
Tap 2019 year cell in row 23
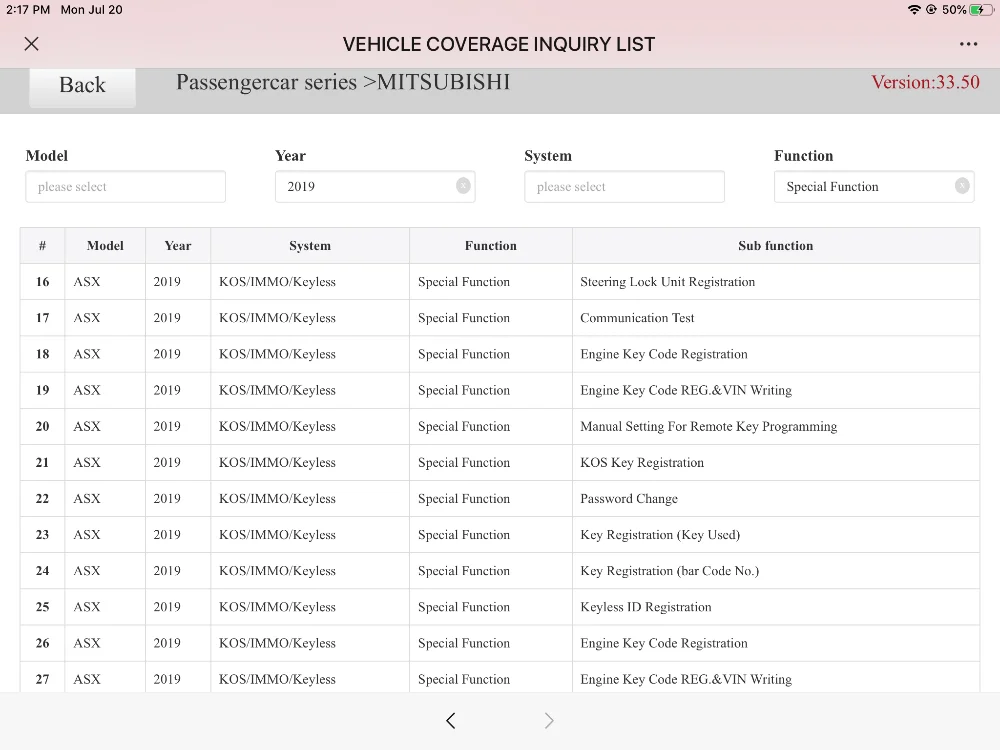[x=178, y=534]
